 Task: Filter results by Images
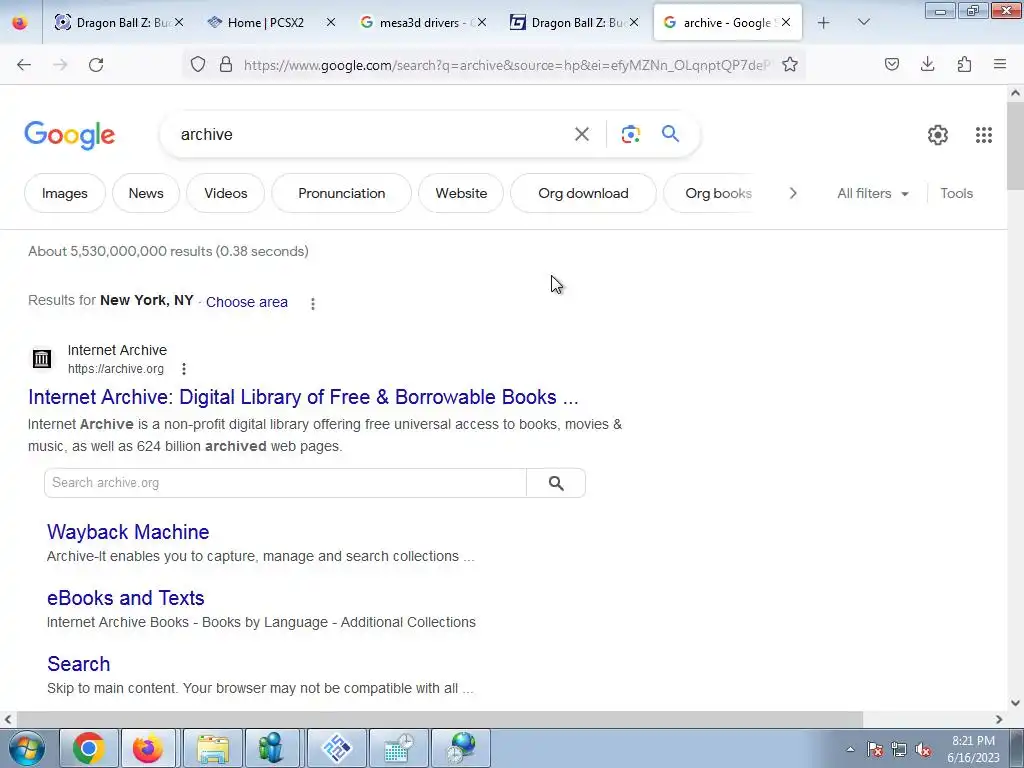click(x=65, y=193)
